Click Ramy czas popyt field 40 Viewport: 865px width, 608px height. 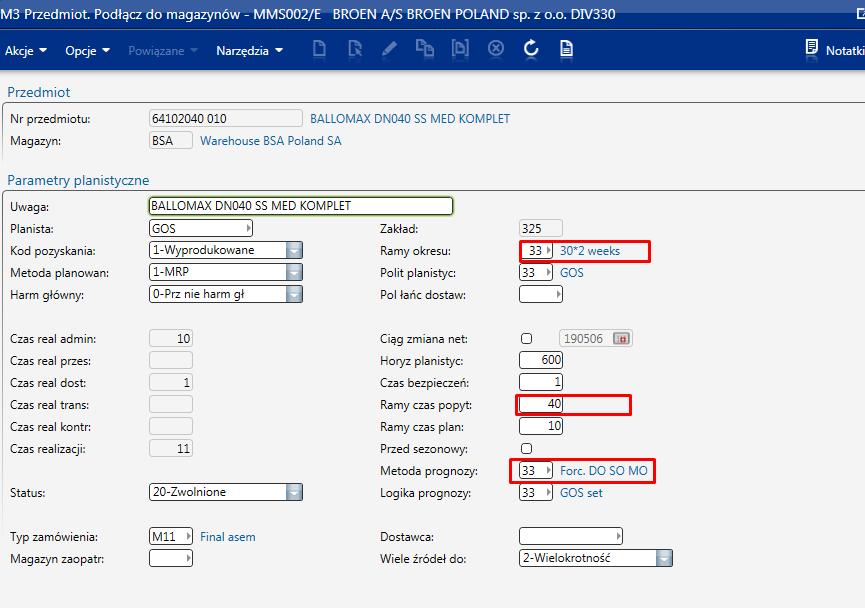tap(541, 404)
